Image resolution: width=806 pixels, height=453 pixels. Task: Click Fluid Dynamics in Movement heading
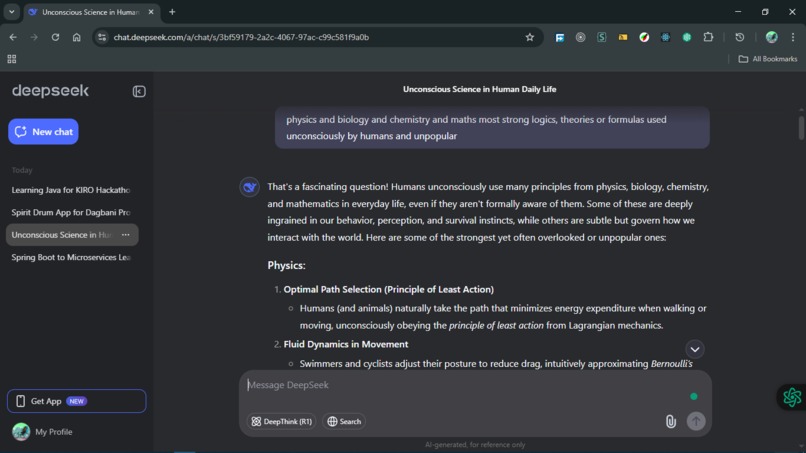[x=346, y=344]
